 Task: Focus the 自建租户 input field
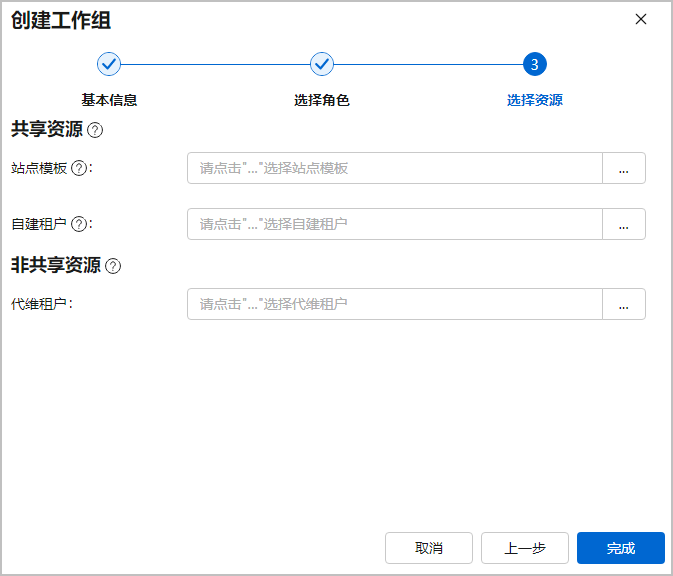(394, 224)
